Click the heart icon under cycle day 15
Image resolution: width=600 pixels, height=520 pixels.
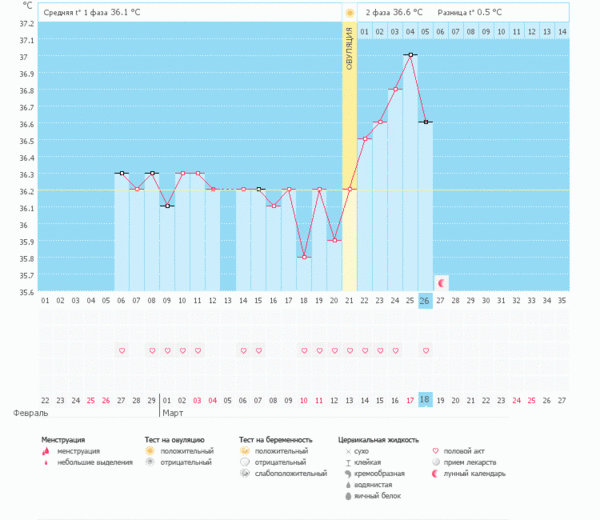point(259,351)
